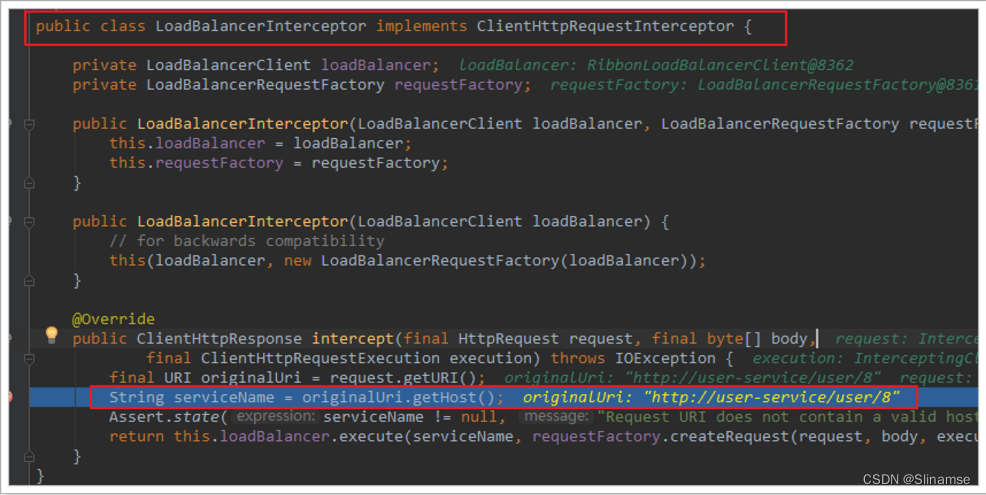Viewport: 986px width, 495px height.
Task: Click the 'null' keyword in the assertion
Action: click(479, 417)
